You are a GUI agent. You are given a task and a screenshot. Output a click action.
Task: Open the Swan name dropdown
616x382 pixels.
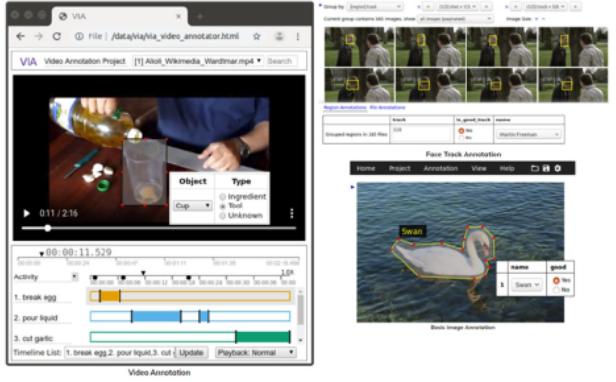(526, 285)
